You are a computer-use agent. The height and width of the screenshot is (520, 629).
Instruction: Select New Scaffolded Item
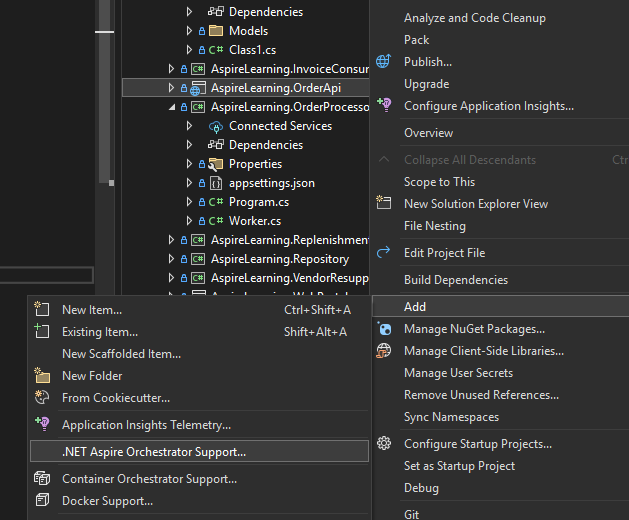(x=122, y=353)
